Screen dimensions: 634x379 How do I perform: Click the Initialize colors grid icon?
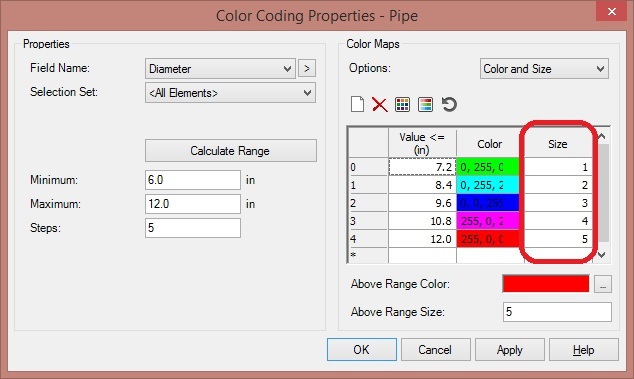(402, 104)
